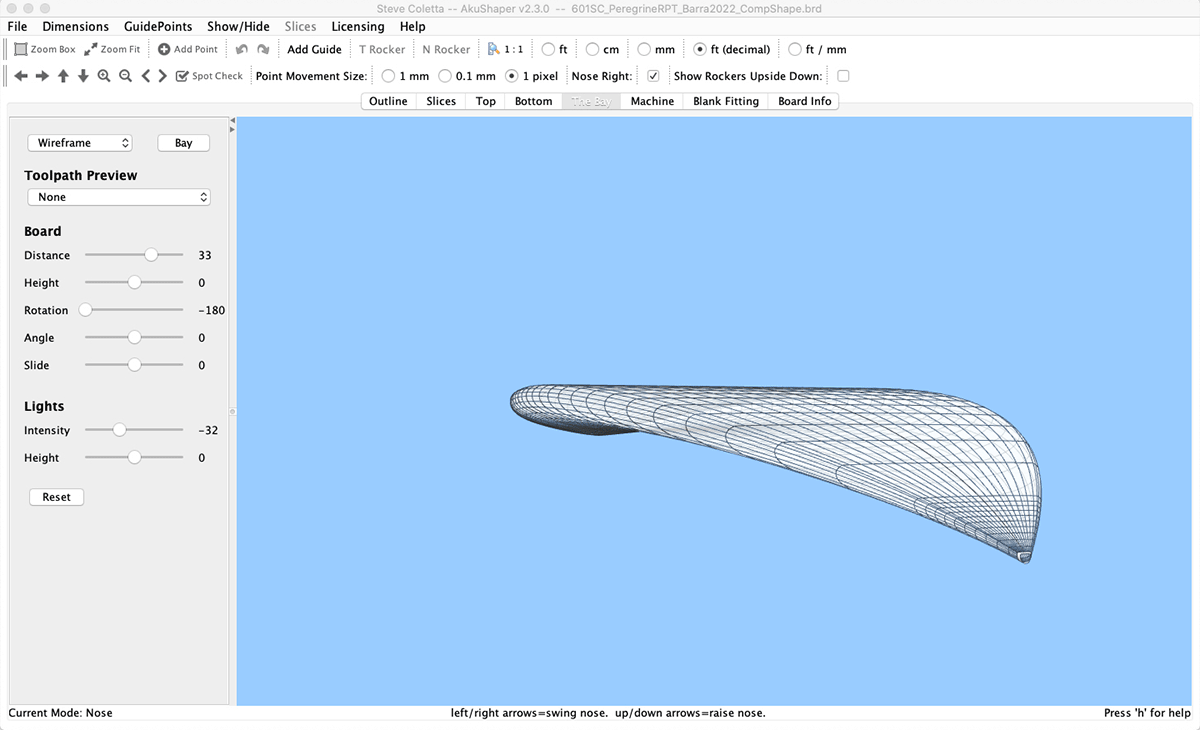Click the Board Height slider
The image size is (1200, 730).
click(134, 283)
